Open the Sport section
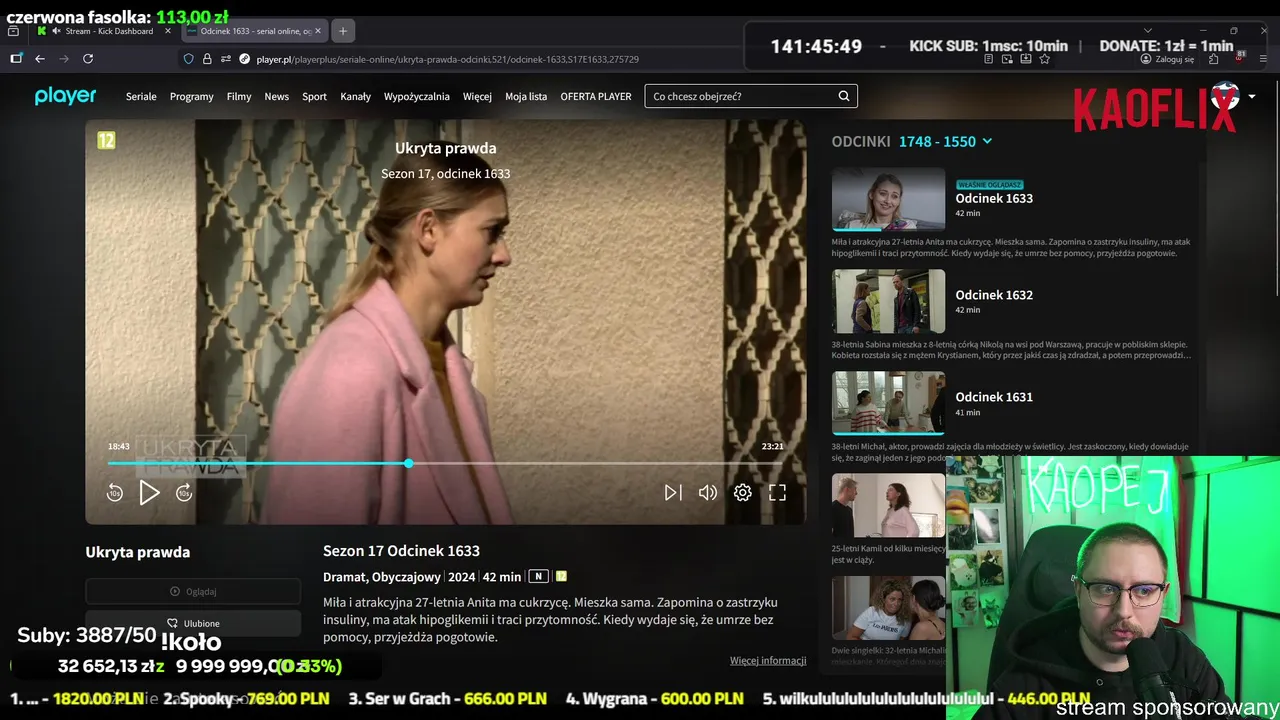This screenshot has height=720, width=1280. 314,97
